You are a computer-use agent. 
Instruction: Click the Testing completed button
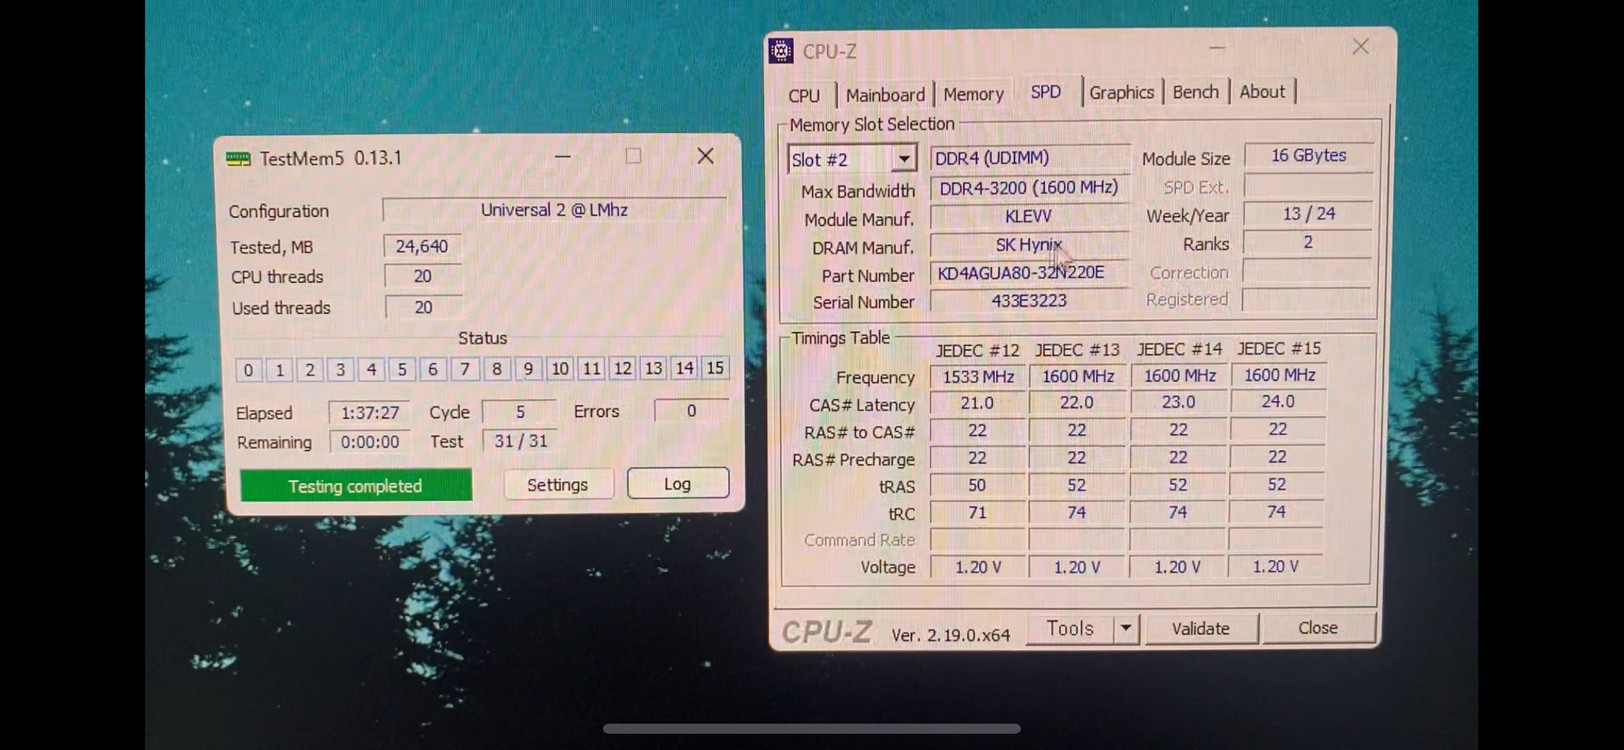click(355, 486)
